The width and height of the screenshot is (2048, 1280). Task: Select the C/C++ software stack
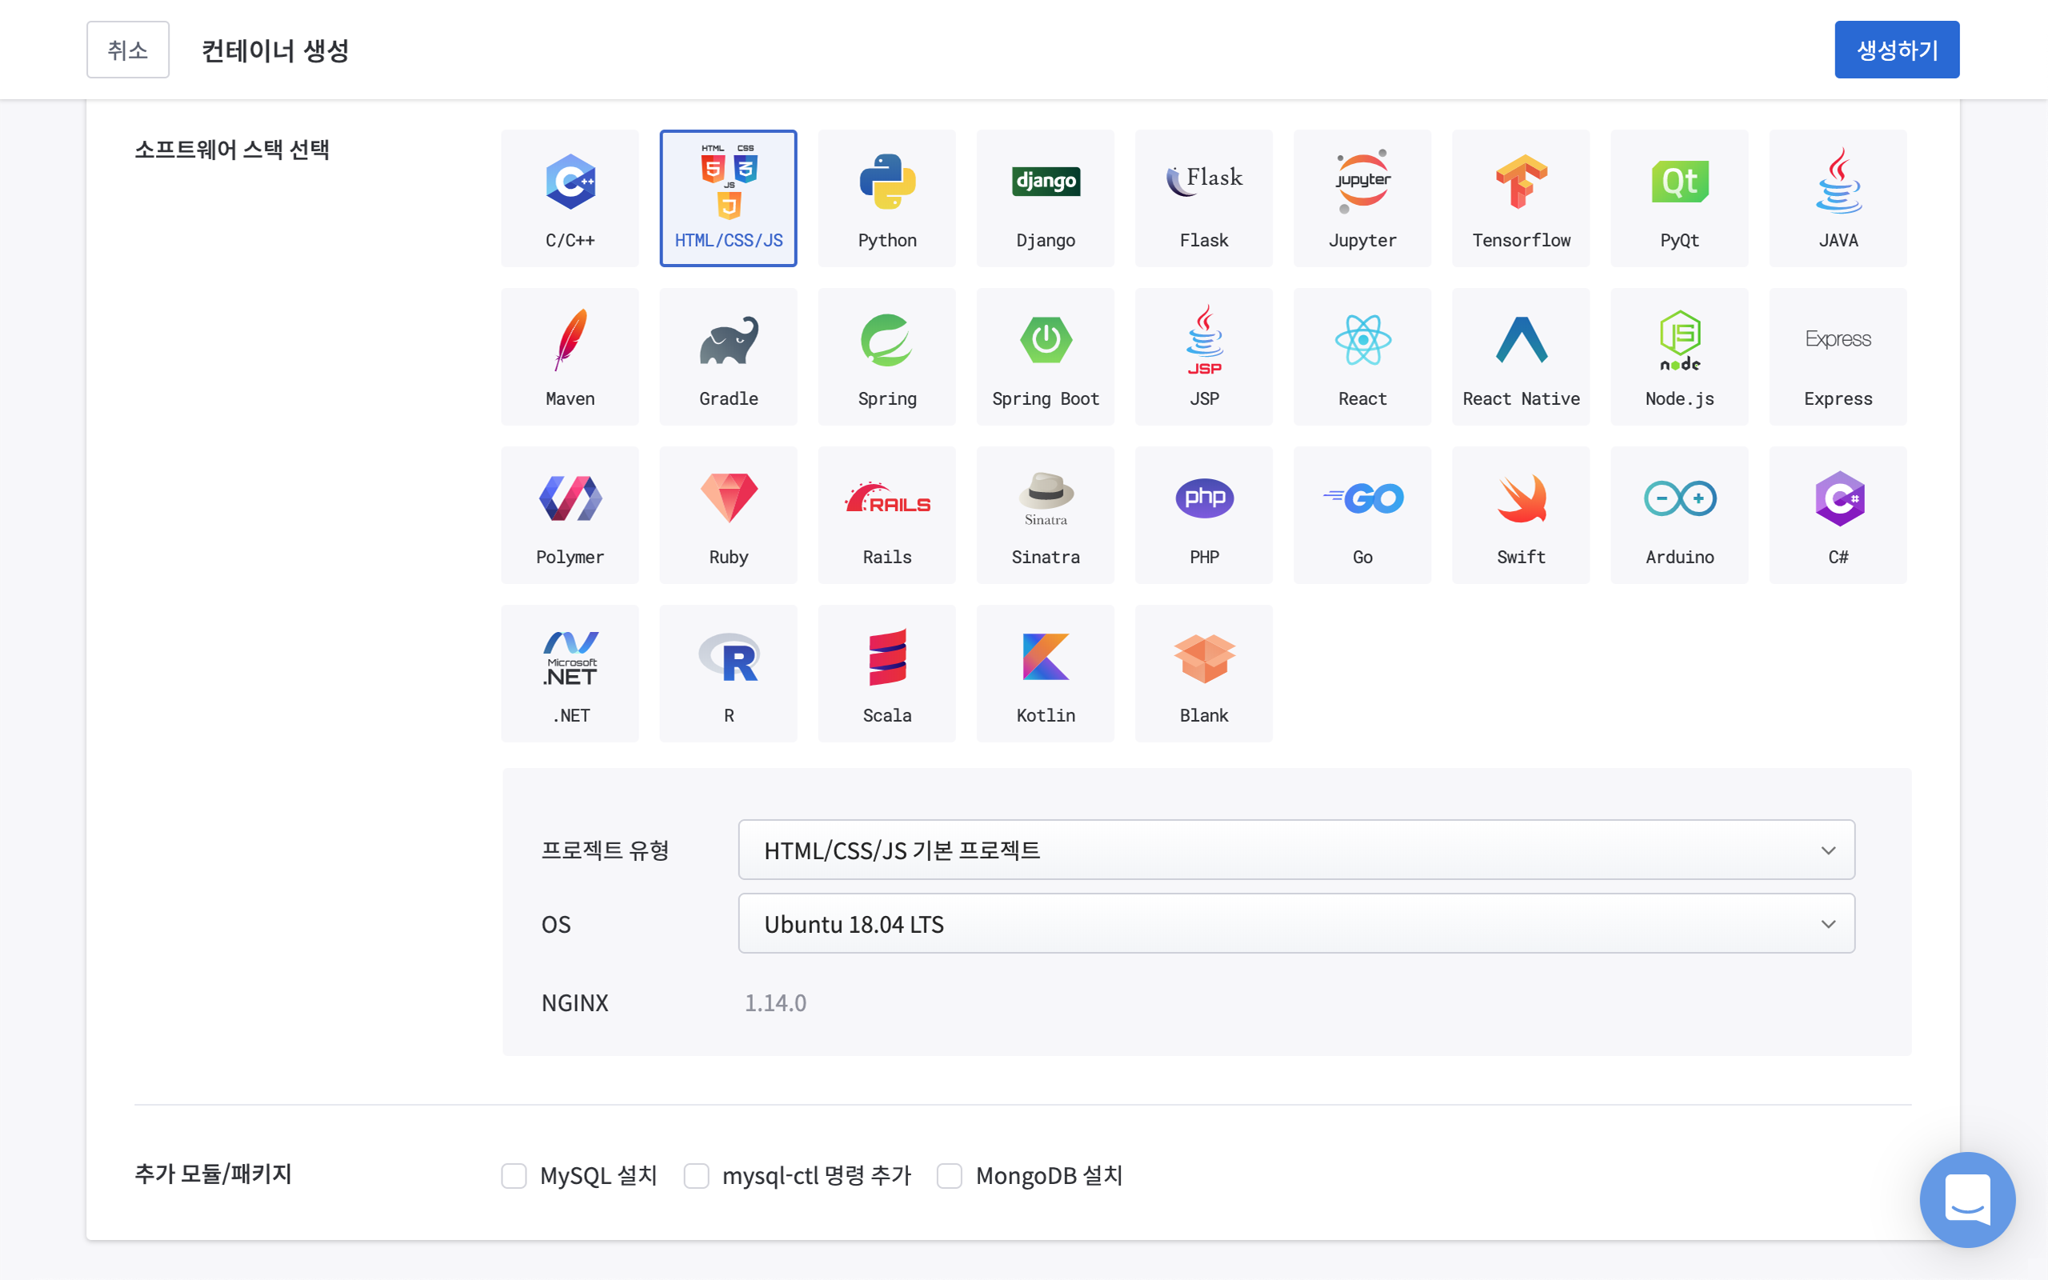pos(570,198)
